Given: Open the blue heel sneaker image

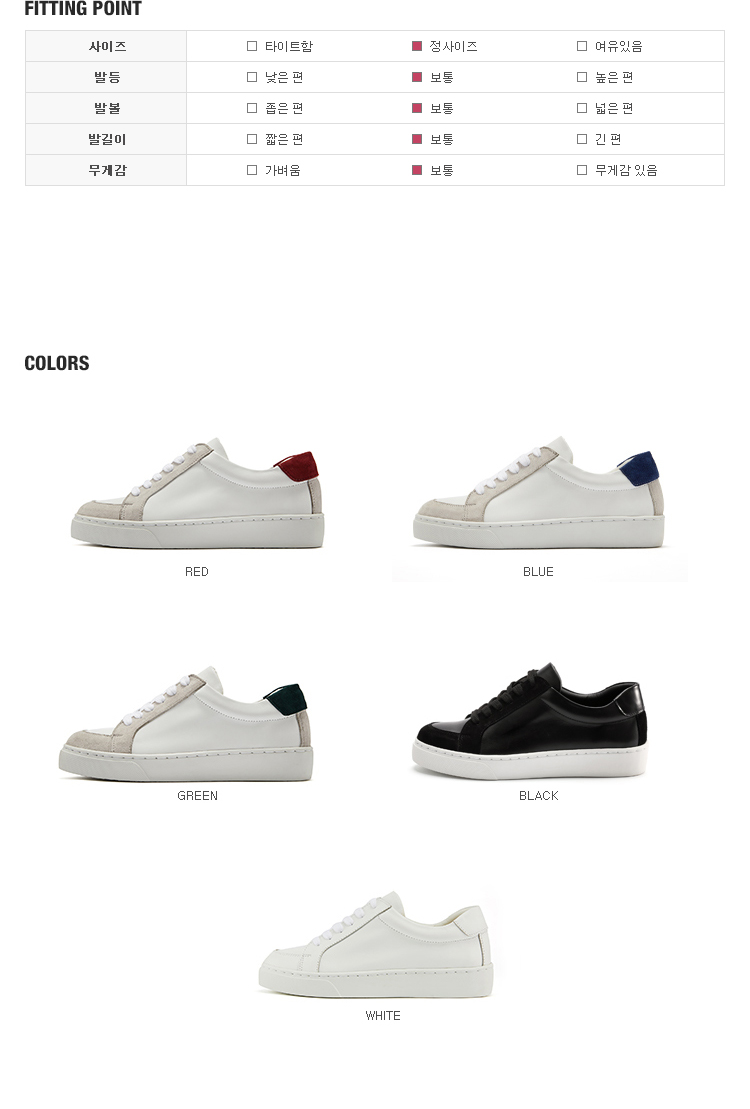Looking at the screenshot, I should pos(538,493).
